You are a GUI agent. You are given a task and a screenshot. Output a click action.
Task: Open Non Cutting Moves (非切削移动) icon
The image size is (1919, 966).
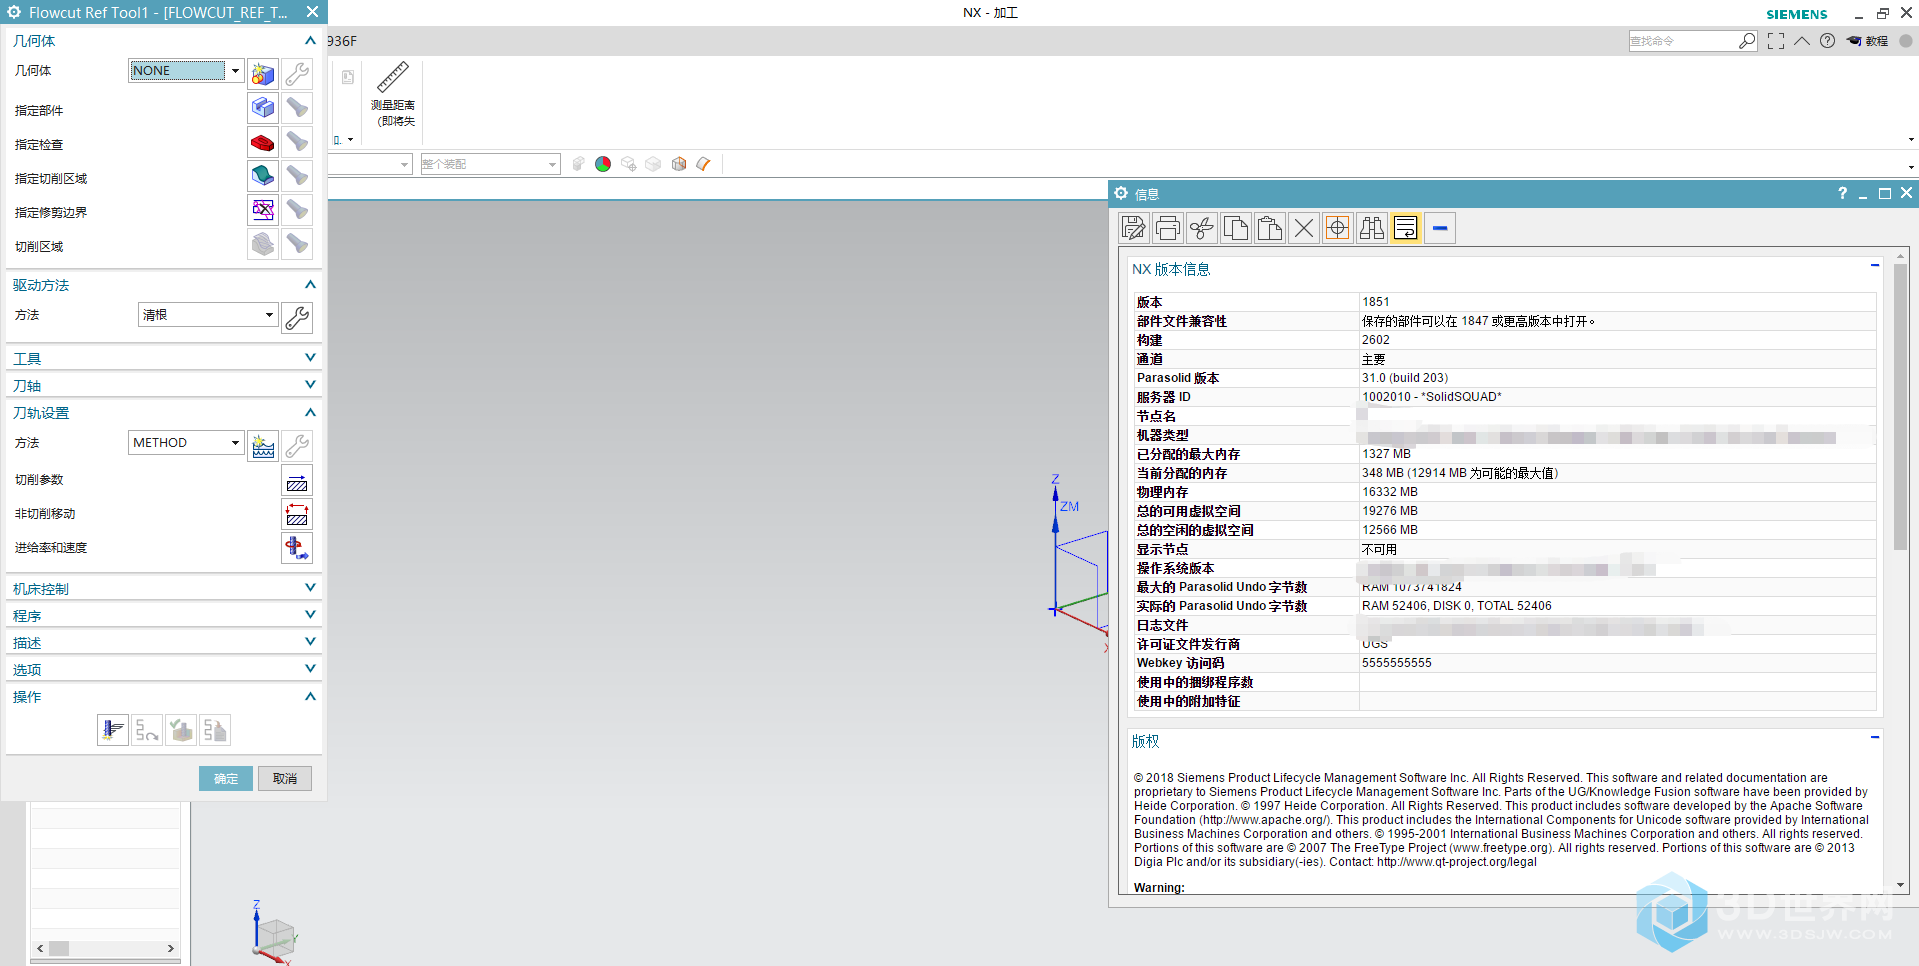pos(297,515)
